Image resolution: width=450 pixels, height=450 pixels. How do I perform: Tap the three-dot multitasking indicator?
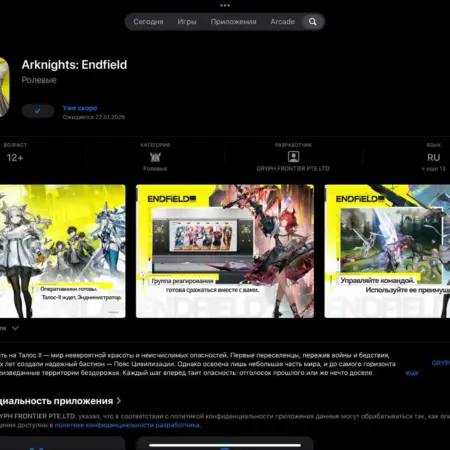225,5
